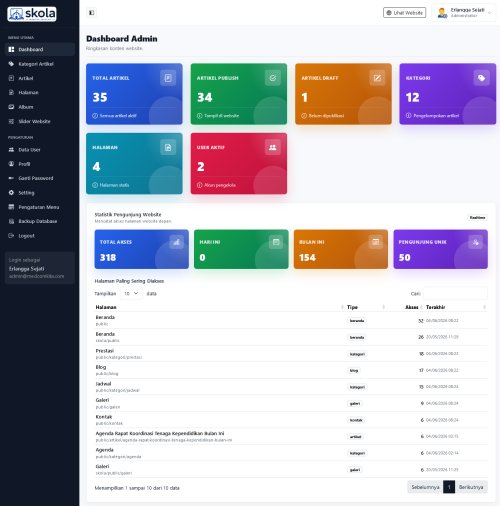Click the Kategori Artikel tag icon
500x506 pixels.
11,64
